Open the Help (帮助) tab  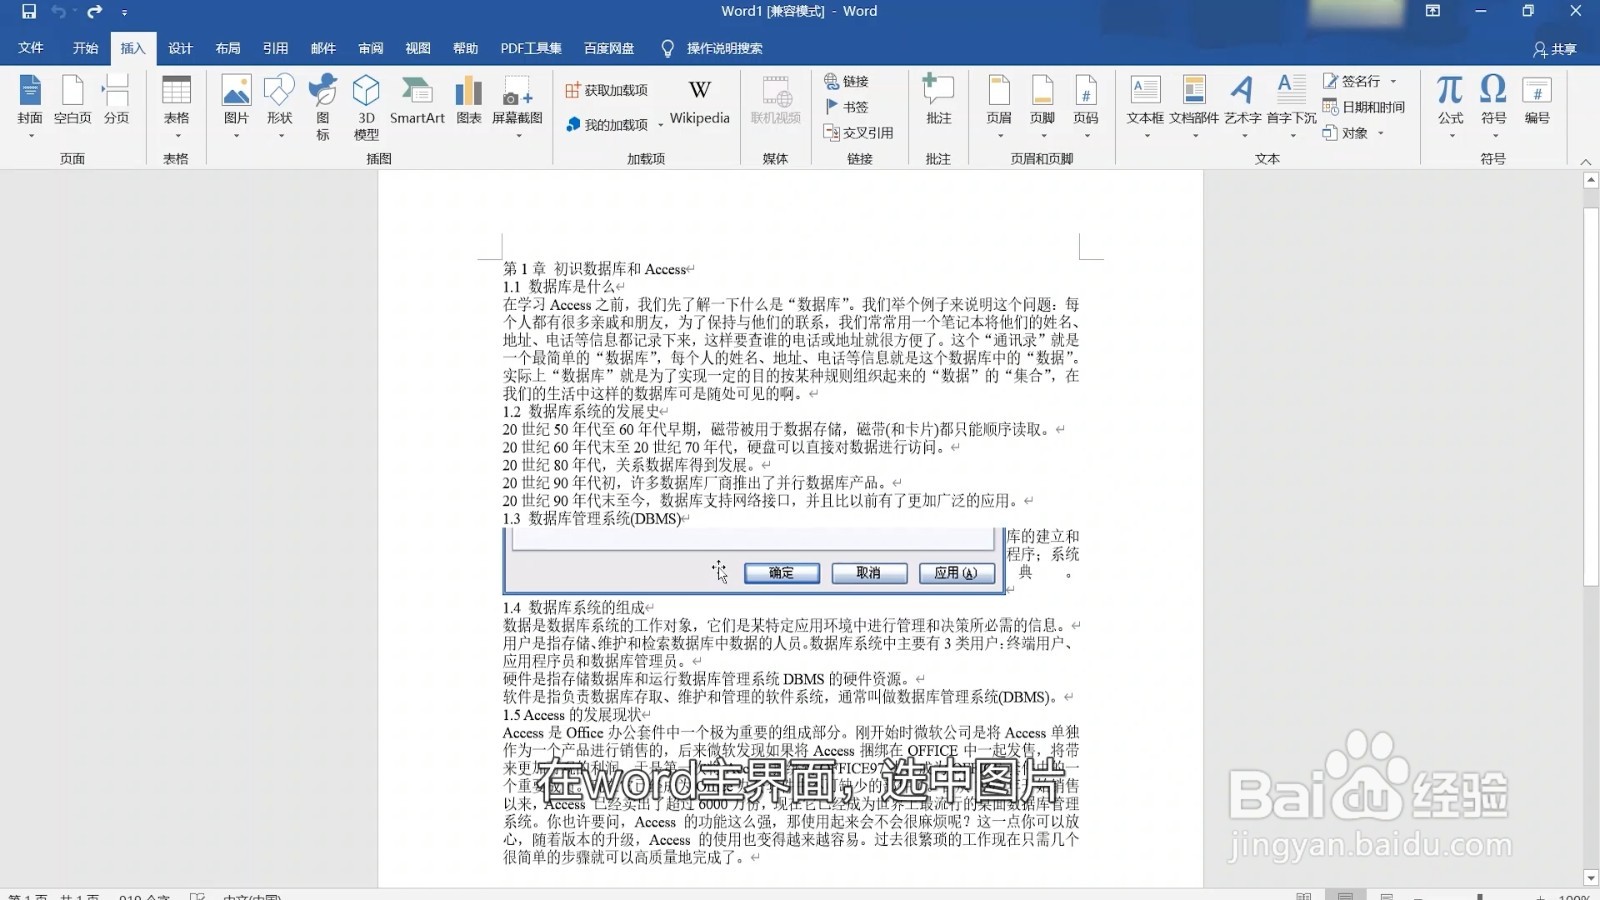tap(465, 48)
